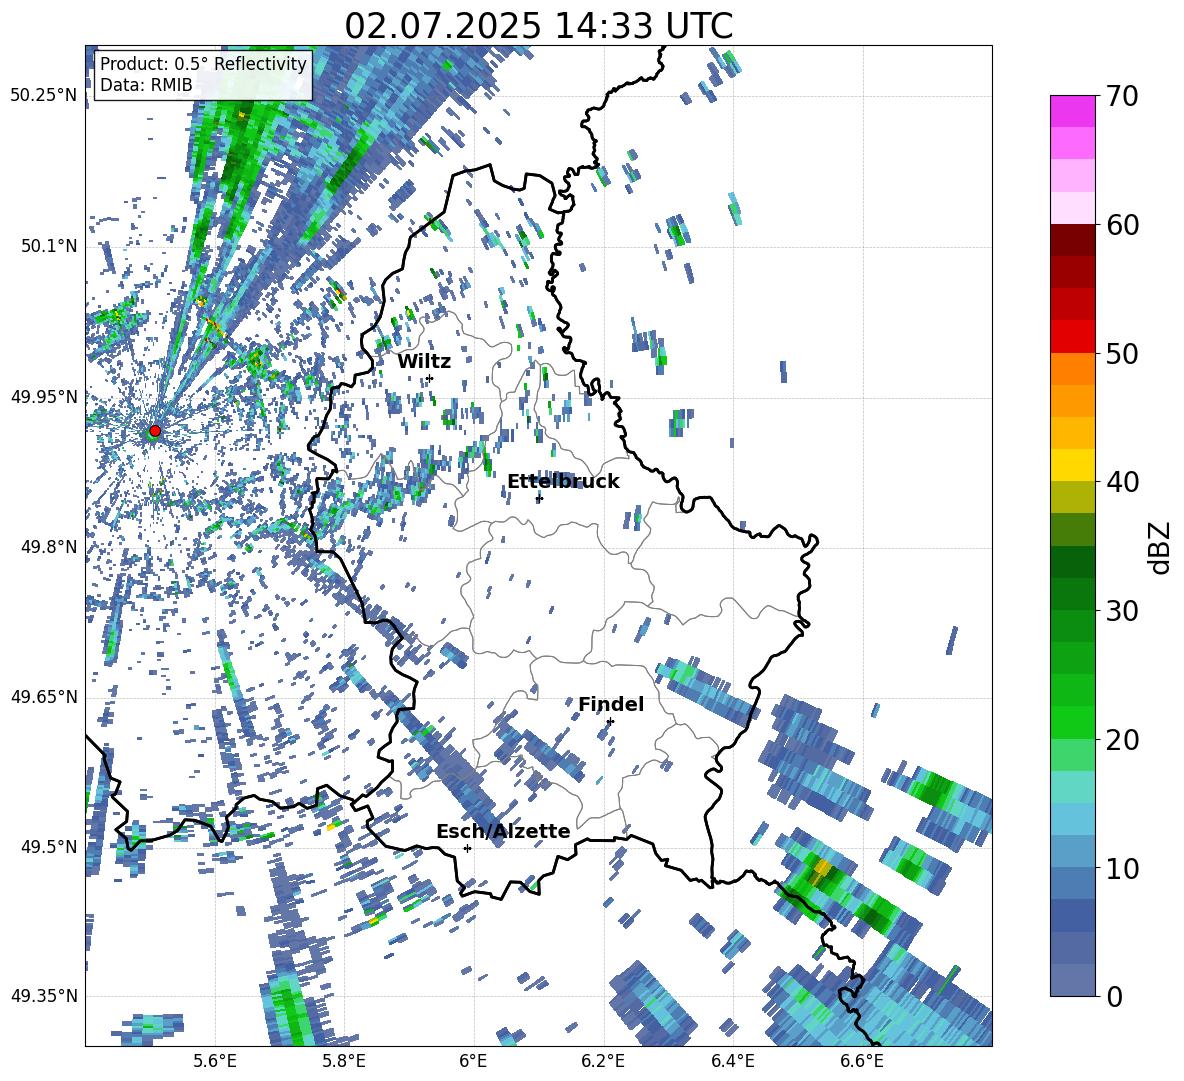Click the 60 colorbar tick label
The image size is (1184, 1081).
coord(1121,224)
